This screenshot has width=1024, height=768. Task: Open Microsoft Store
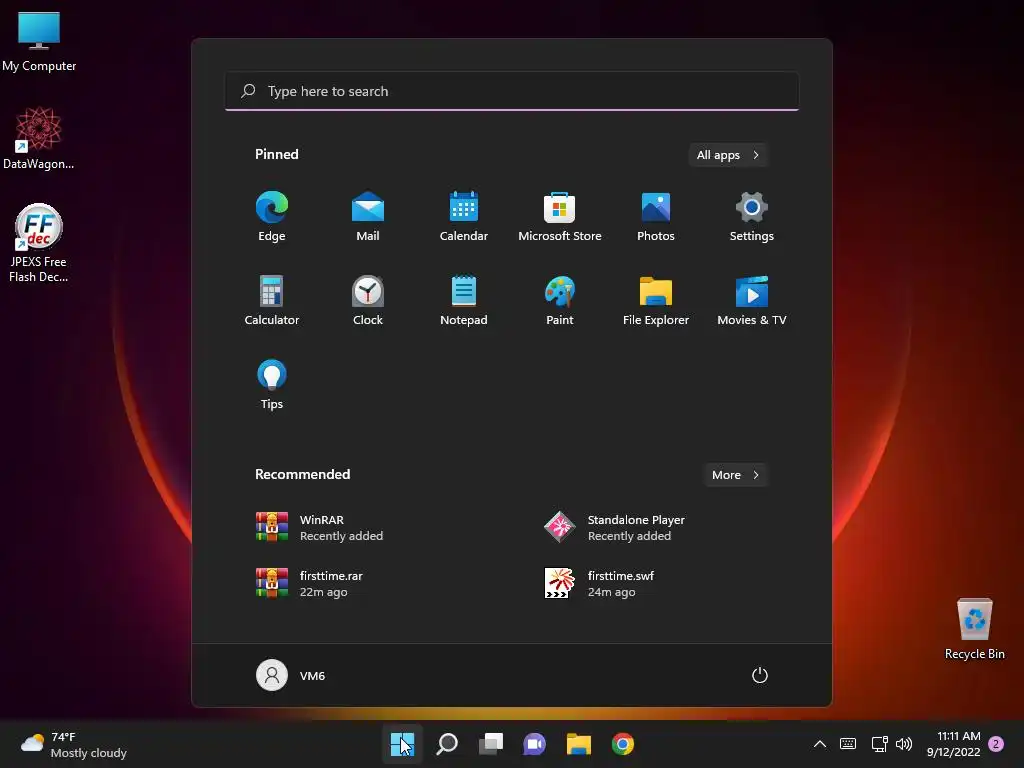[560, 216]
